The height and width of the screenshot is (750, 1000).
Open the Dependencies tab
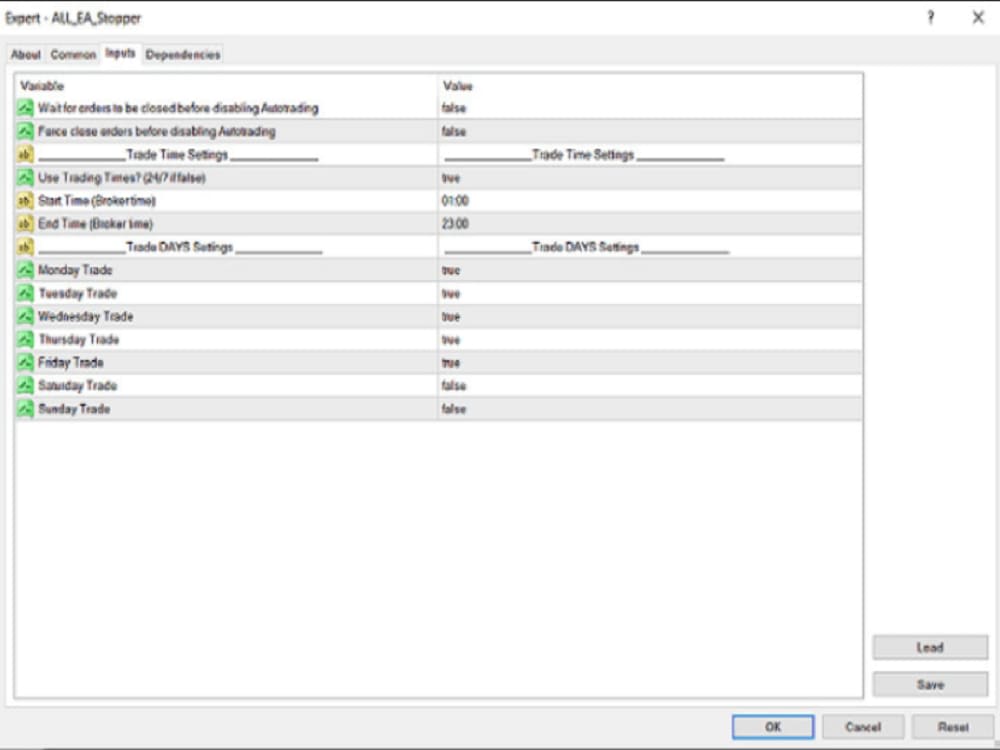click(182, 54)
